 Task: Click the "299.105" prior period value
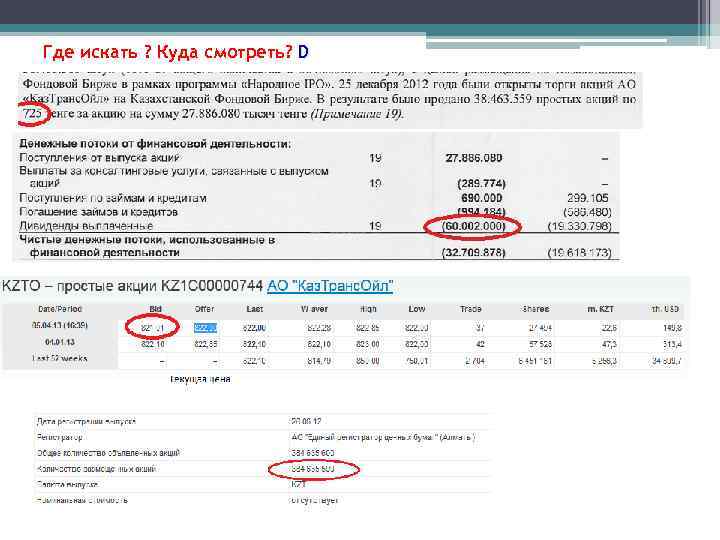(x=587, y=198)
